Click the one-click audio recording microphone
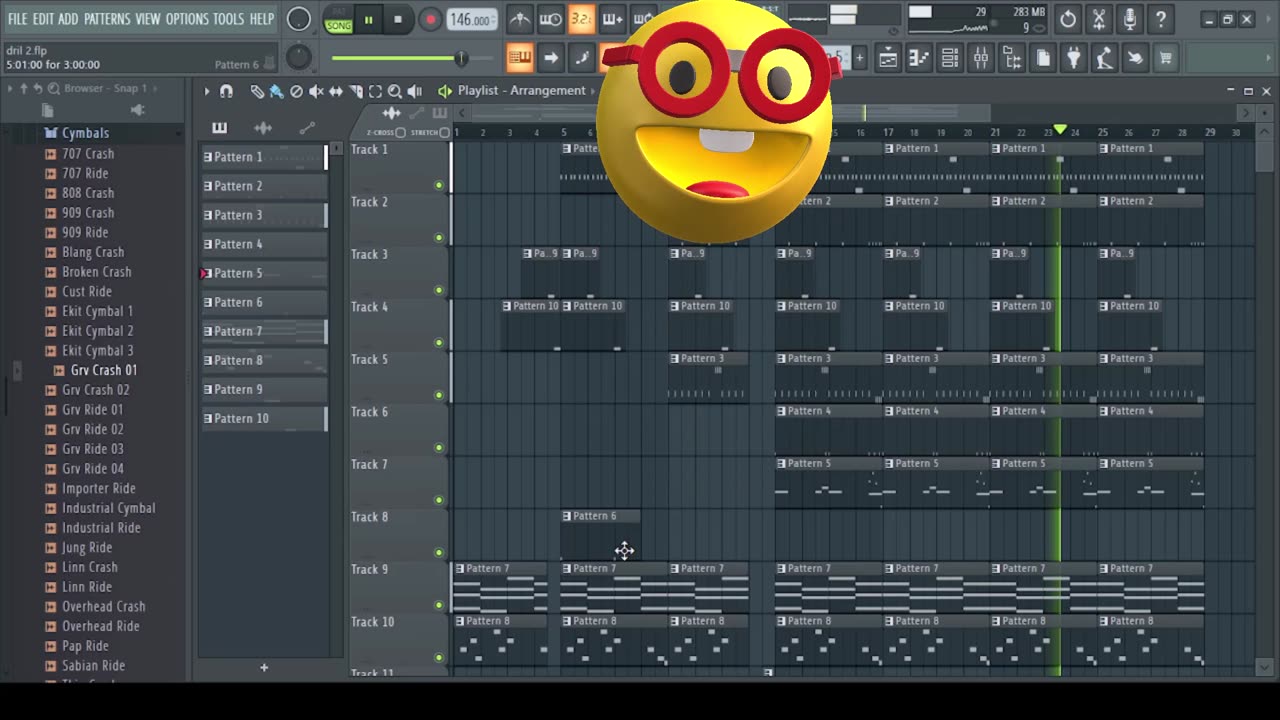 (1130, 19)
